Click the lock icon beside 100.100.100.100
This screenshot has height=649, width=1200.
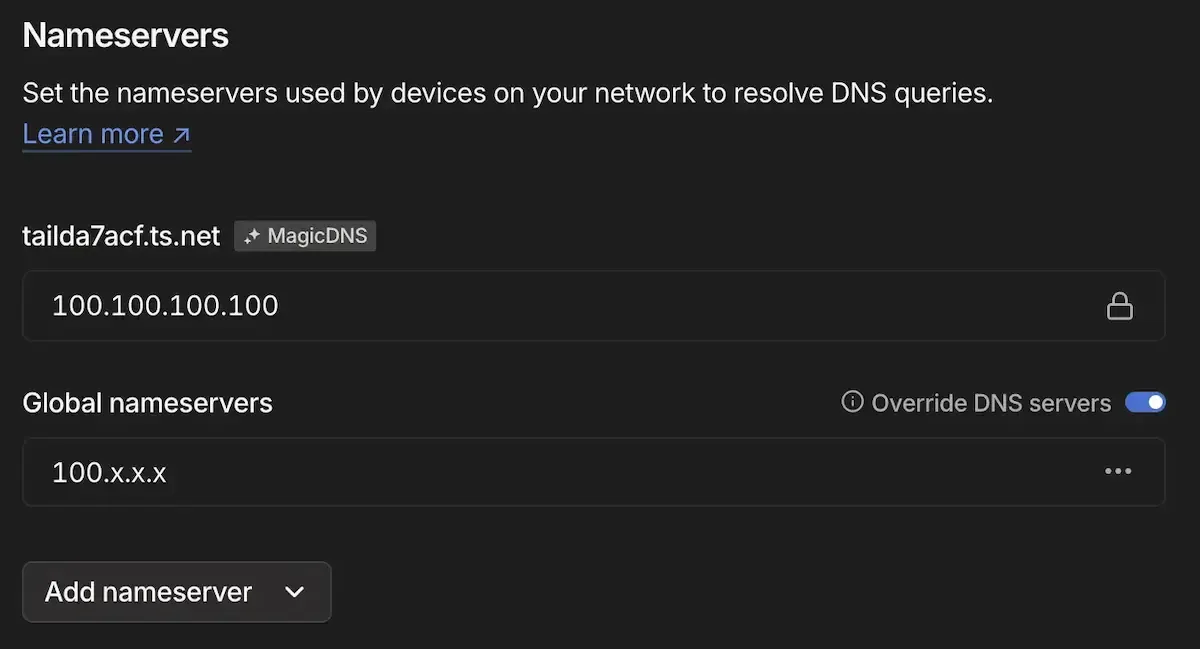(x=1119, y=306)
